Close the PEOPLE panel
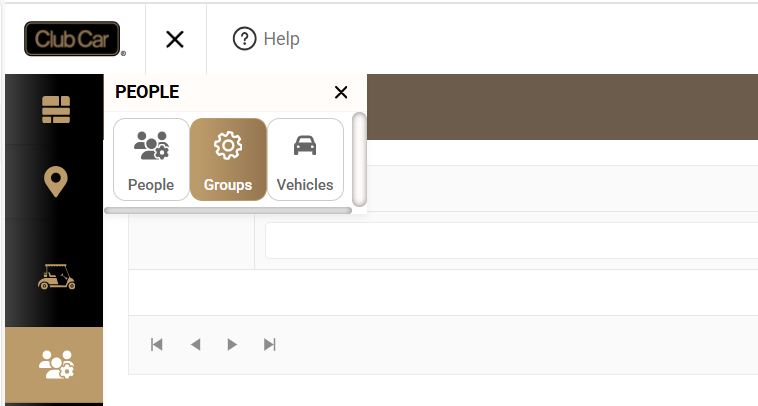The height and width of the screenshot is (406, 758). tap(341, 92)
